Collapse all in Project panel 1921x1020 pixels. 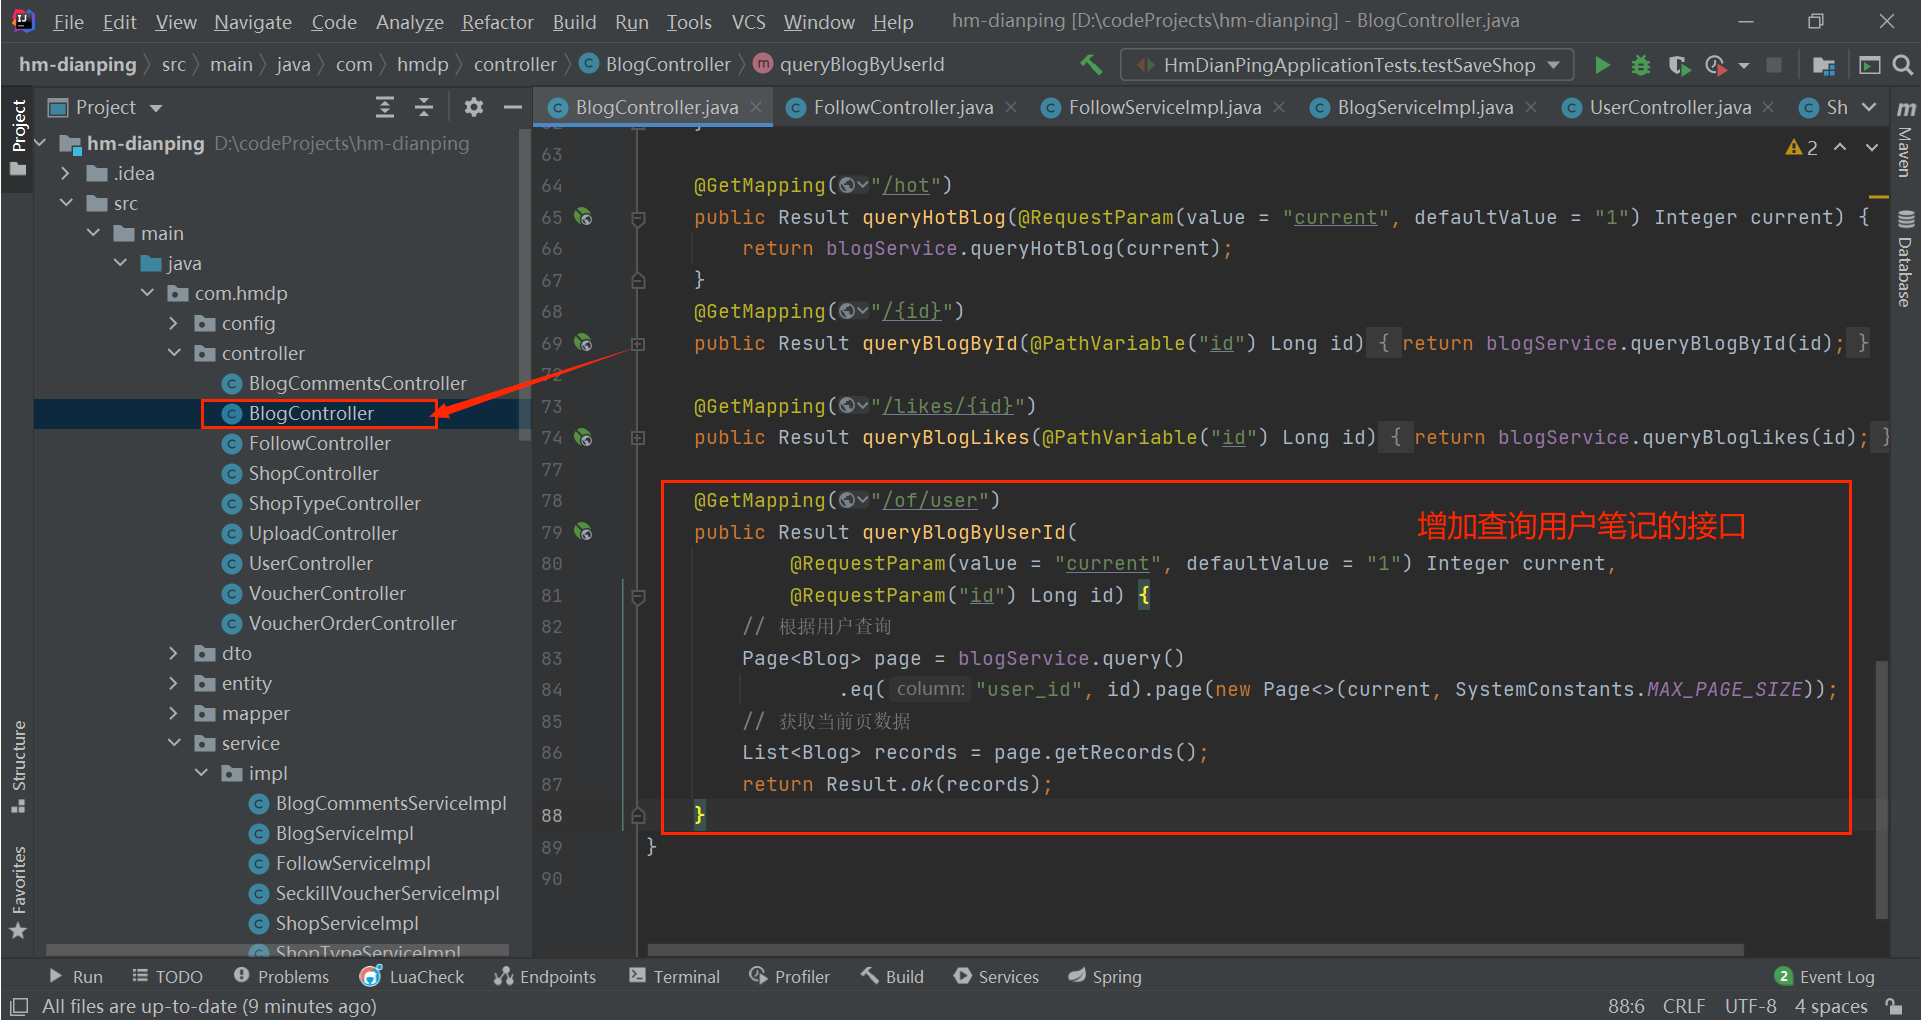[424, 107]
